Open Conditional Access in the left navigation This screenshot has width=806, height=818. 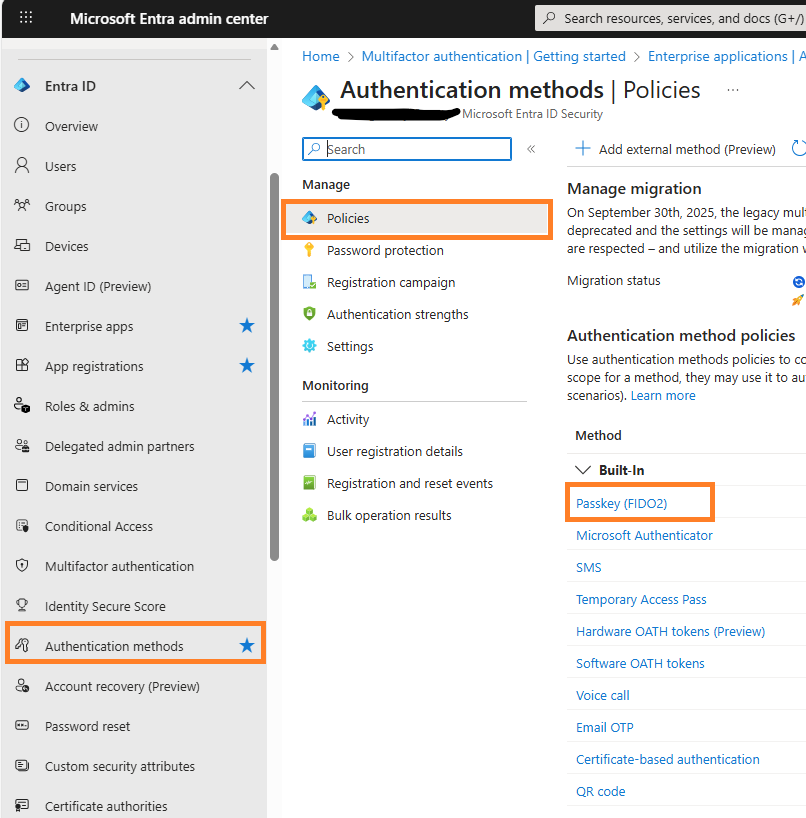pyautogui.click(x=100, y=526)
